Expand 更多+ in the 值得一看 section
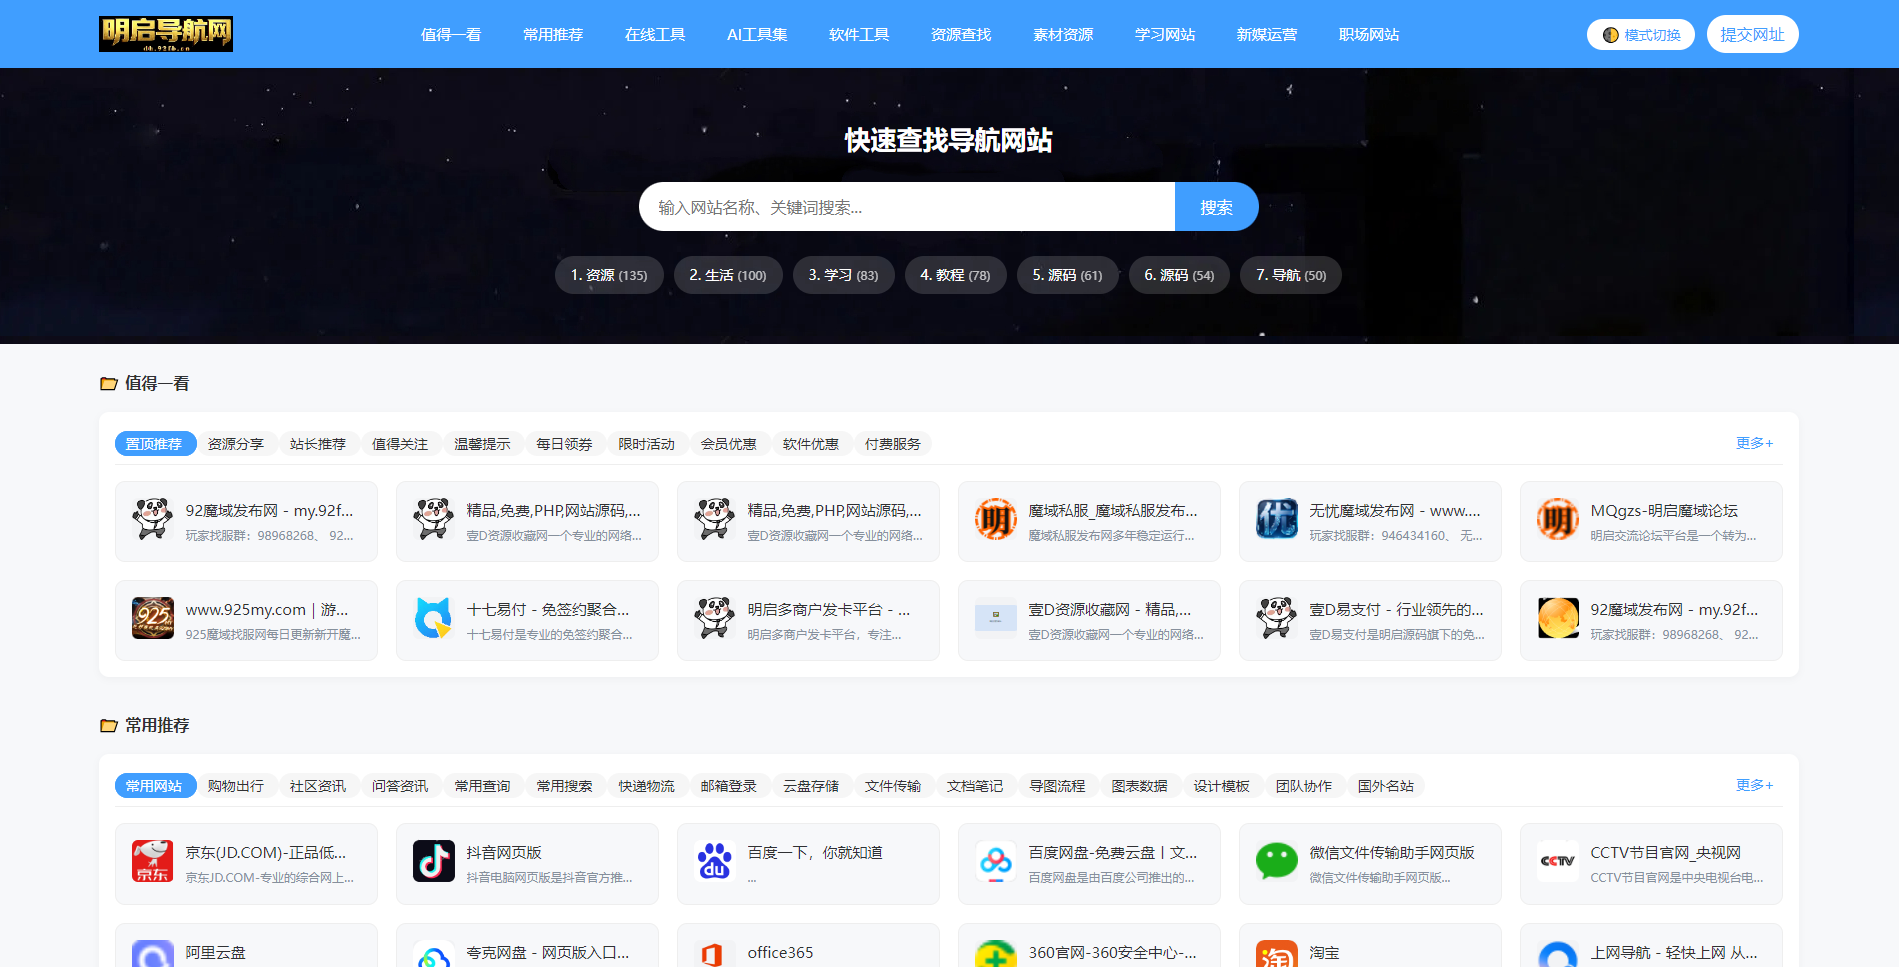Viewport: 1899px width, 967px height. [x=1754, y=443]
